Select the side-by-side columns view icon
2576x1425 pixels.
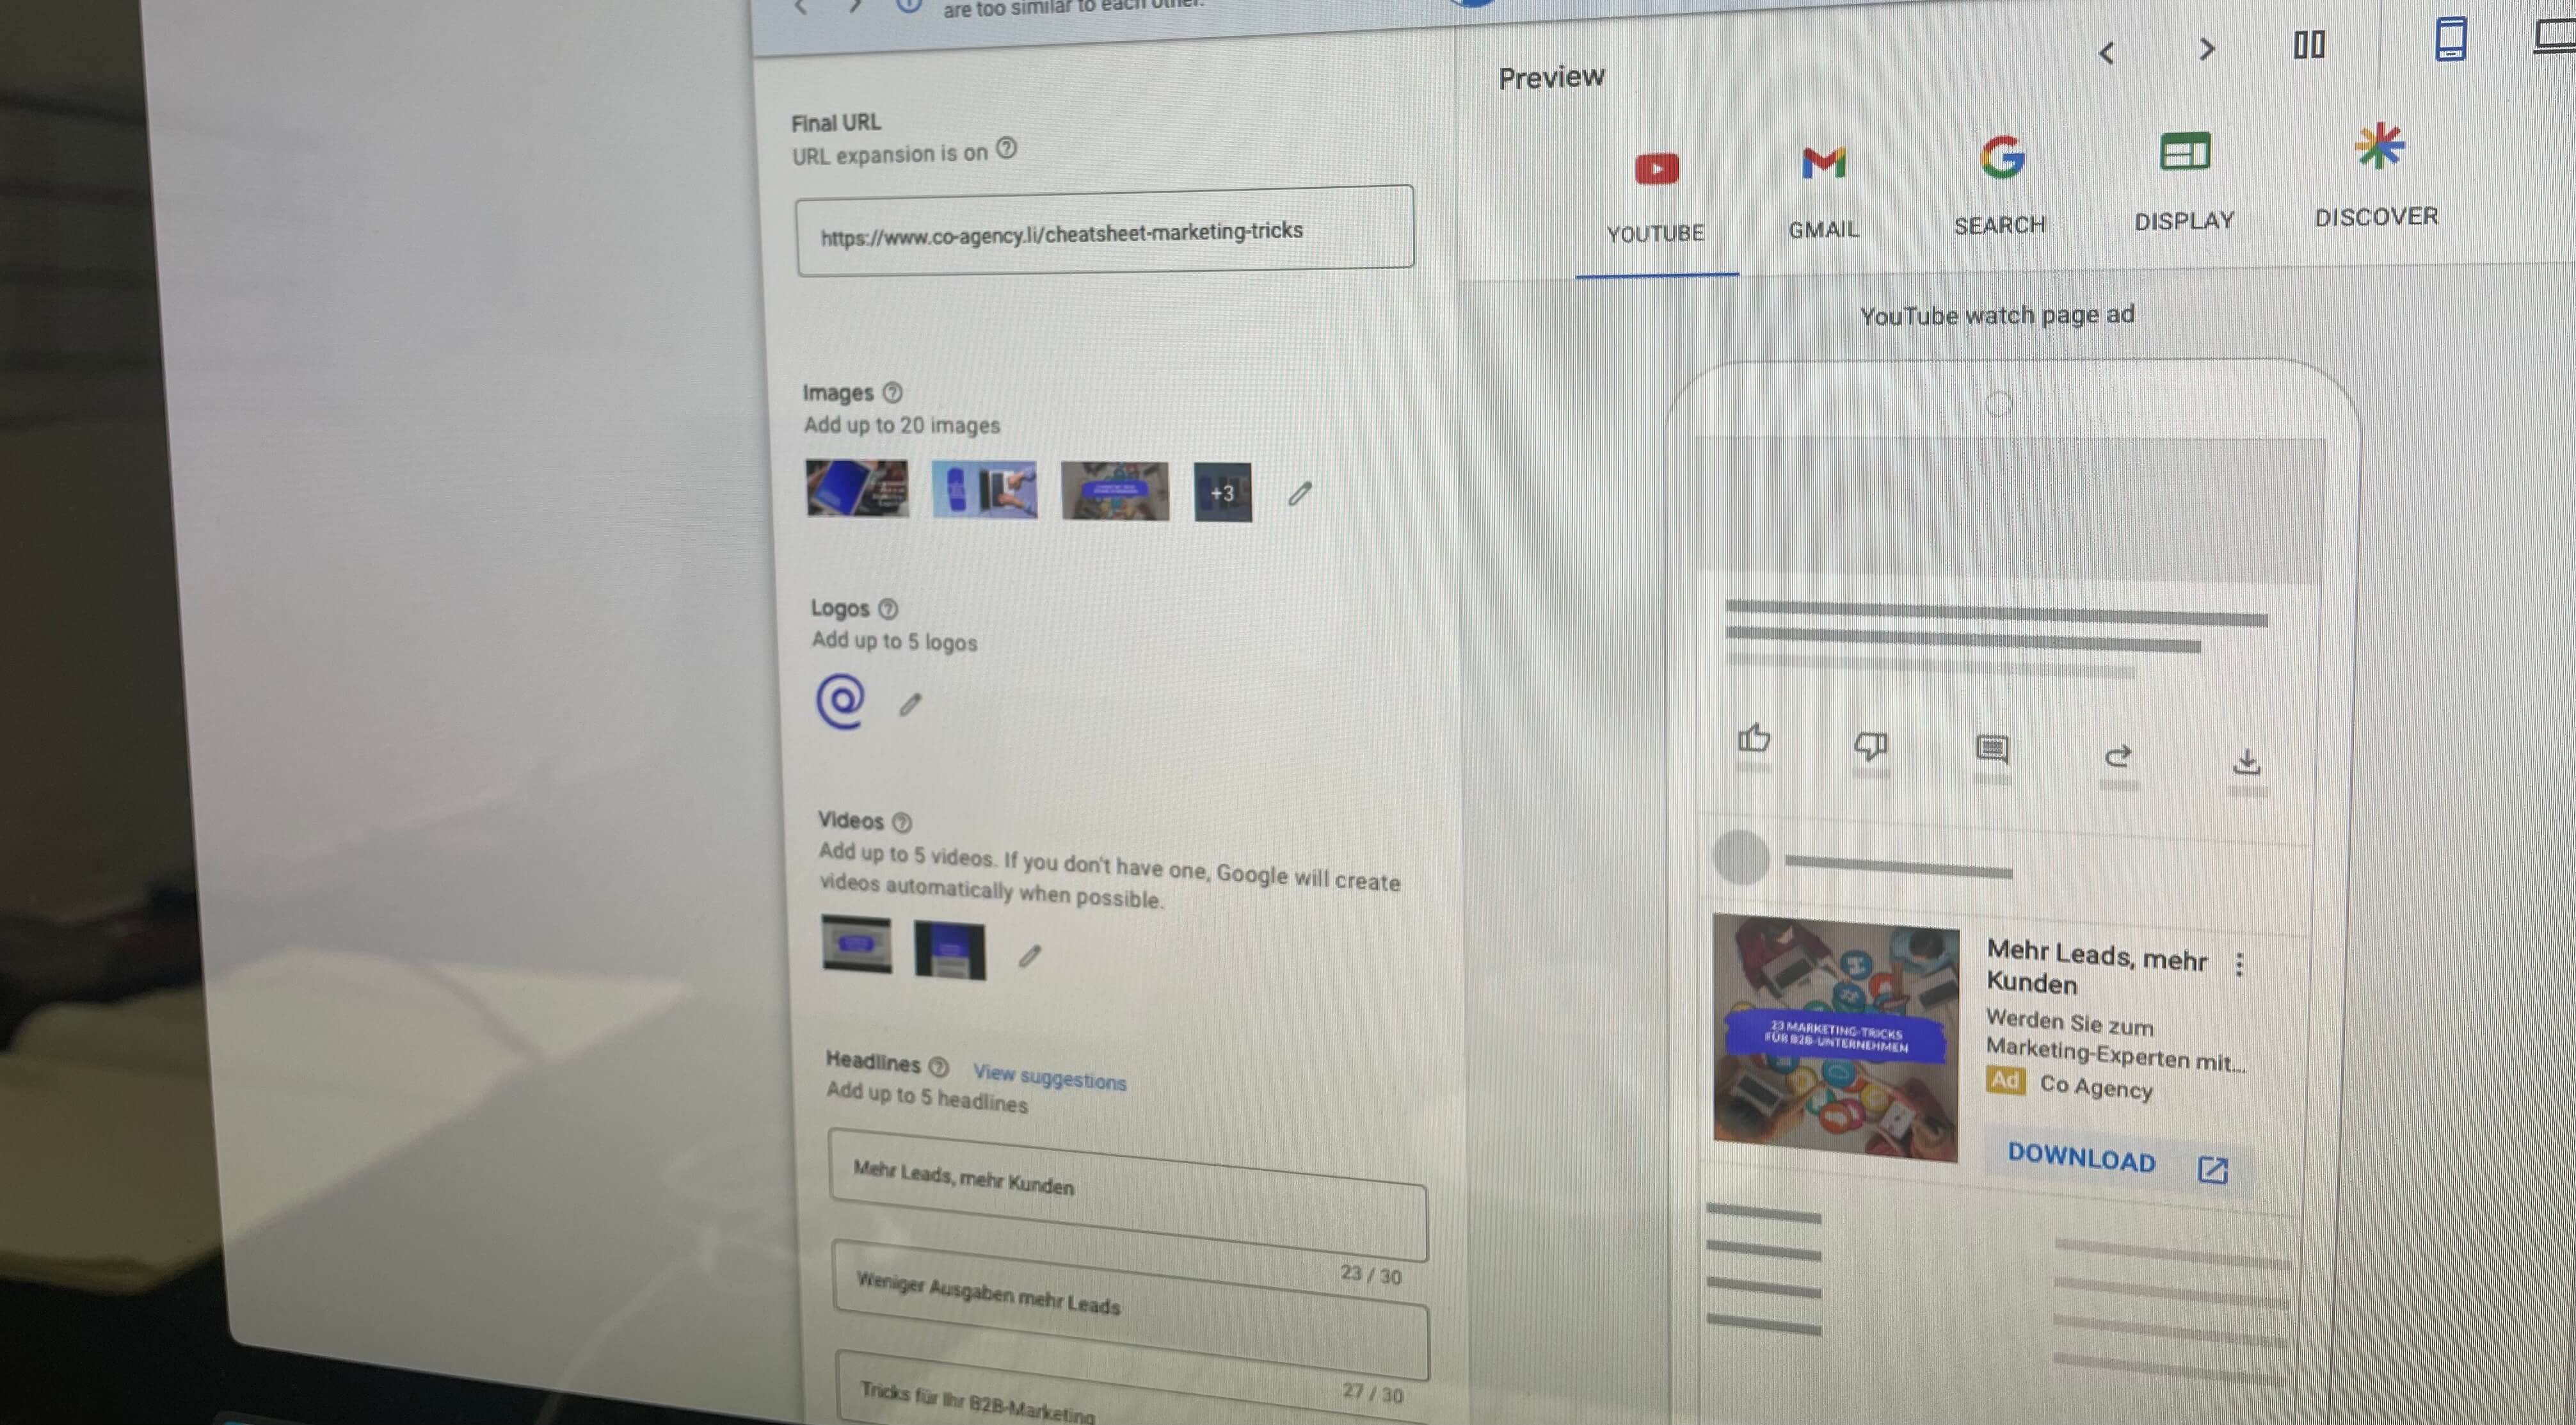2309,45
